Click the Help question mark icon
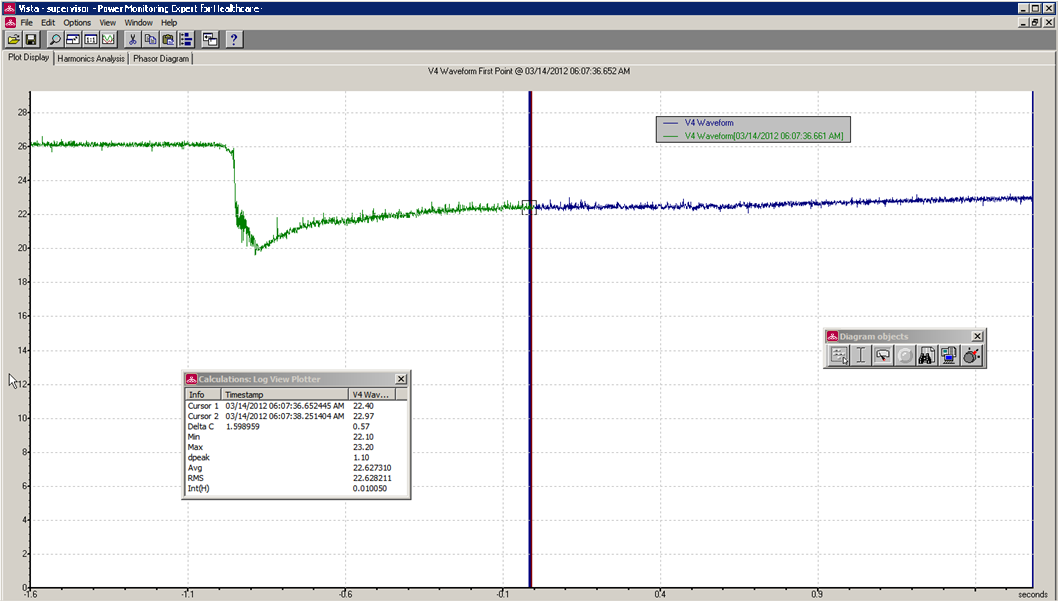Viewport: 1058px width, 602px height. (233, 40)
